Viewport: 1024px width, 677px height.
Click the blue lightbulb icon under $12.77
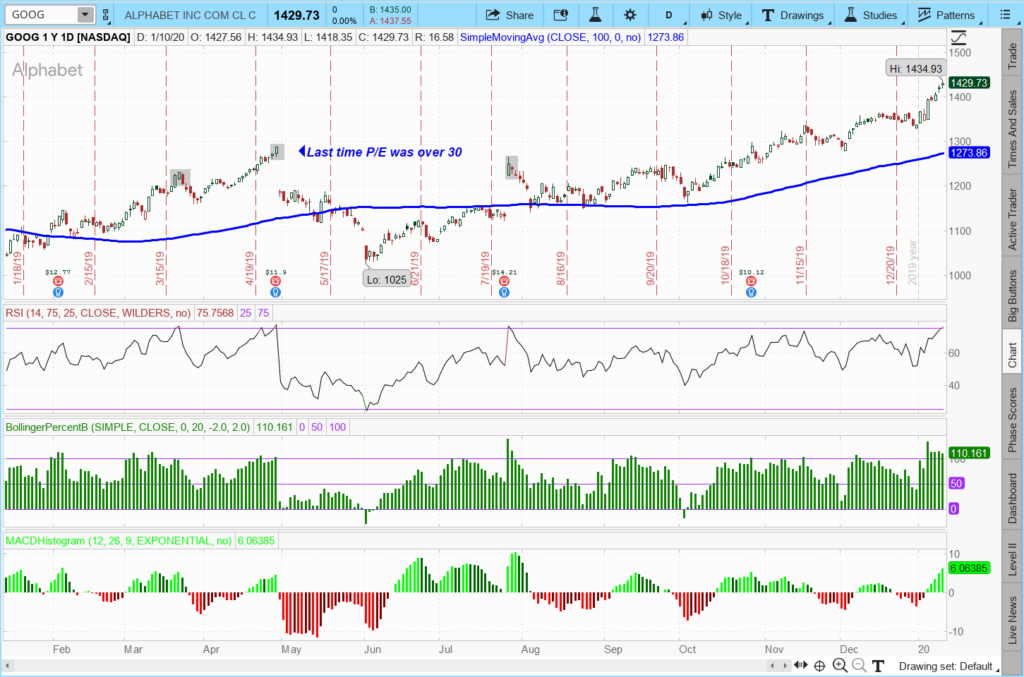[x=58, y=292]
